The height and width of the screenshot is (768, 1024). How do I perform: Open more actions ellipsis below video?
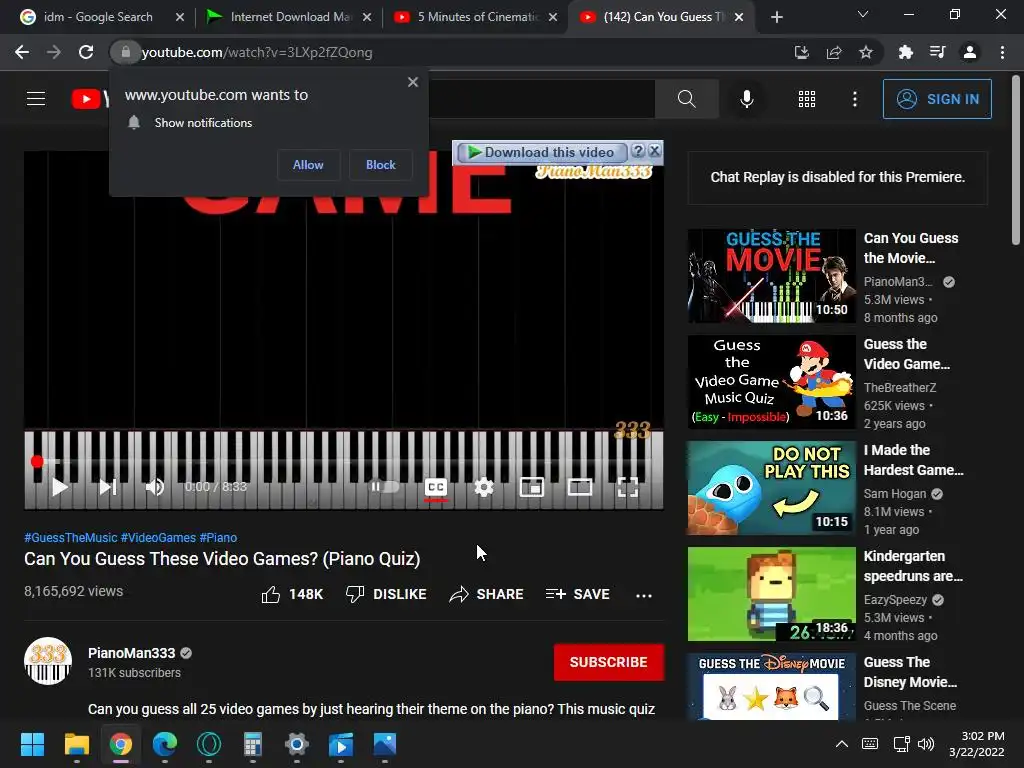click(644, 595)
